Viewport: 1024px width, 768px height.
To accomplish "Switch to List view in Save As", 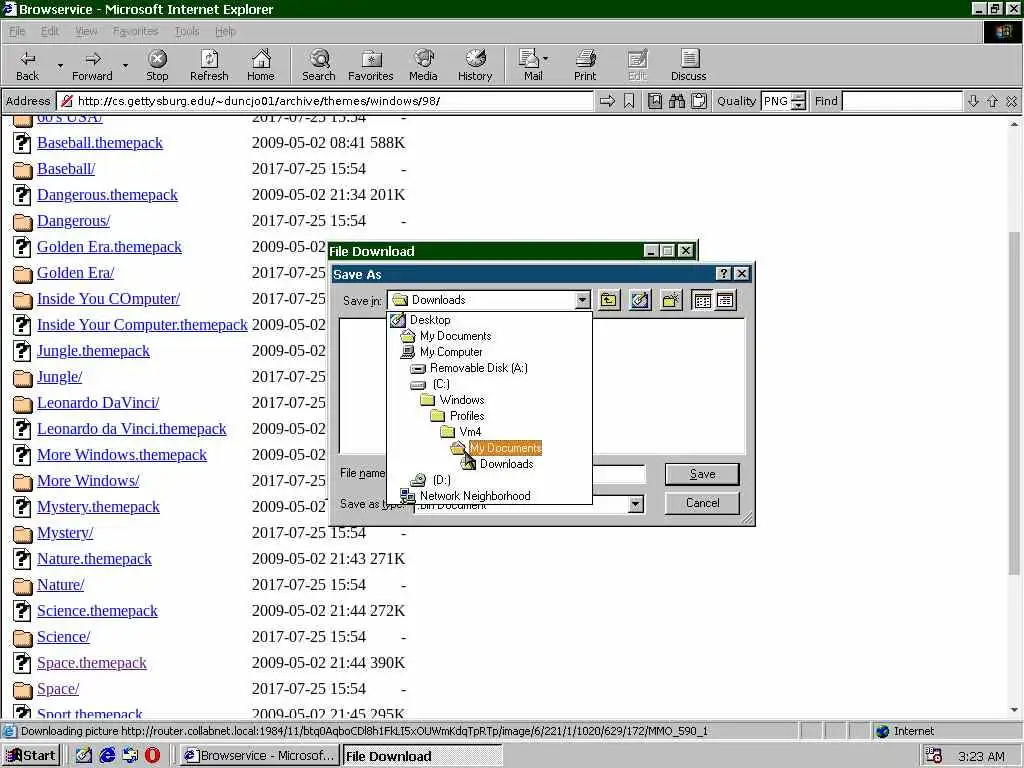I will 703,300.
